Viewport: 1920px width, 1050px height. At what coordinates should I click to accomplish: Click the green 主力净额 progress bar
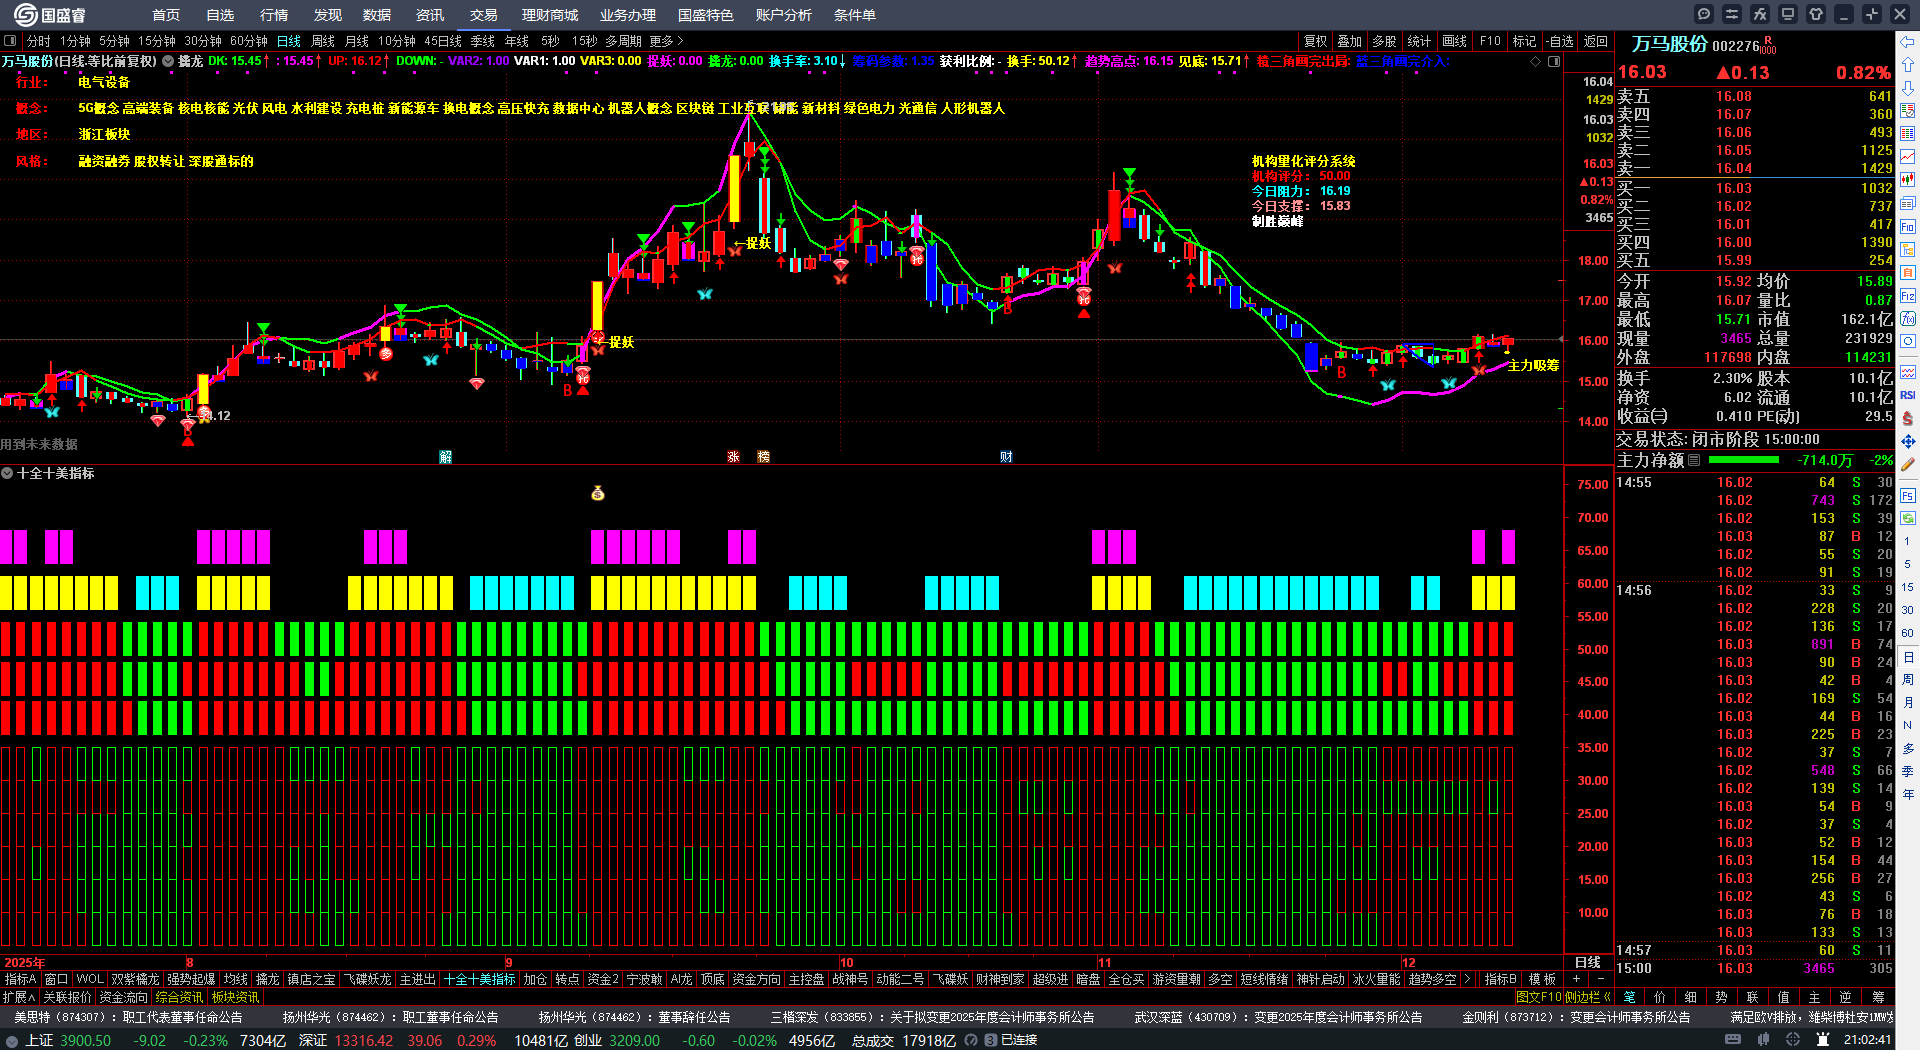pos(1744,460)
